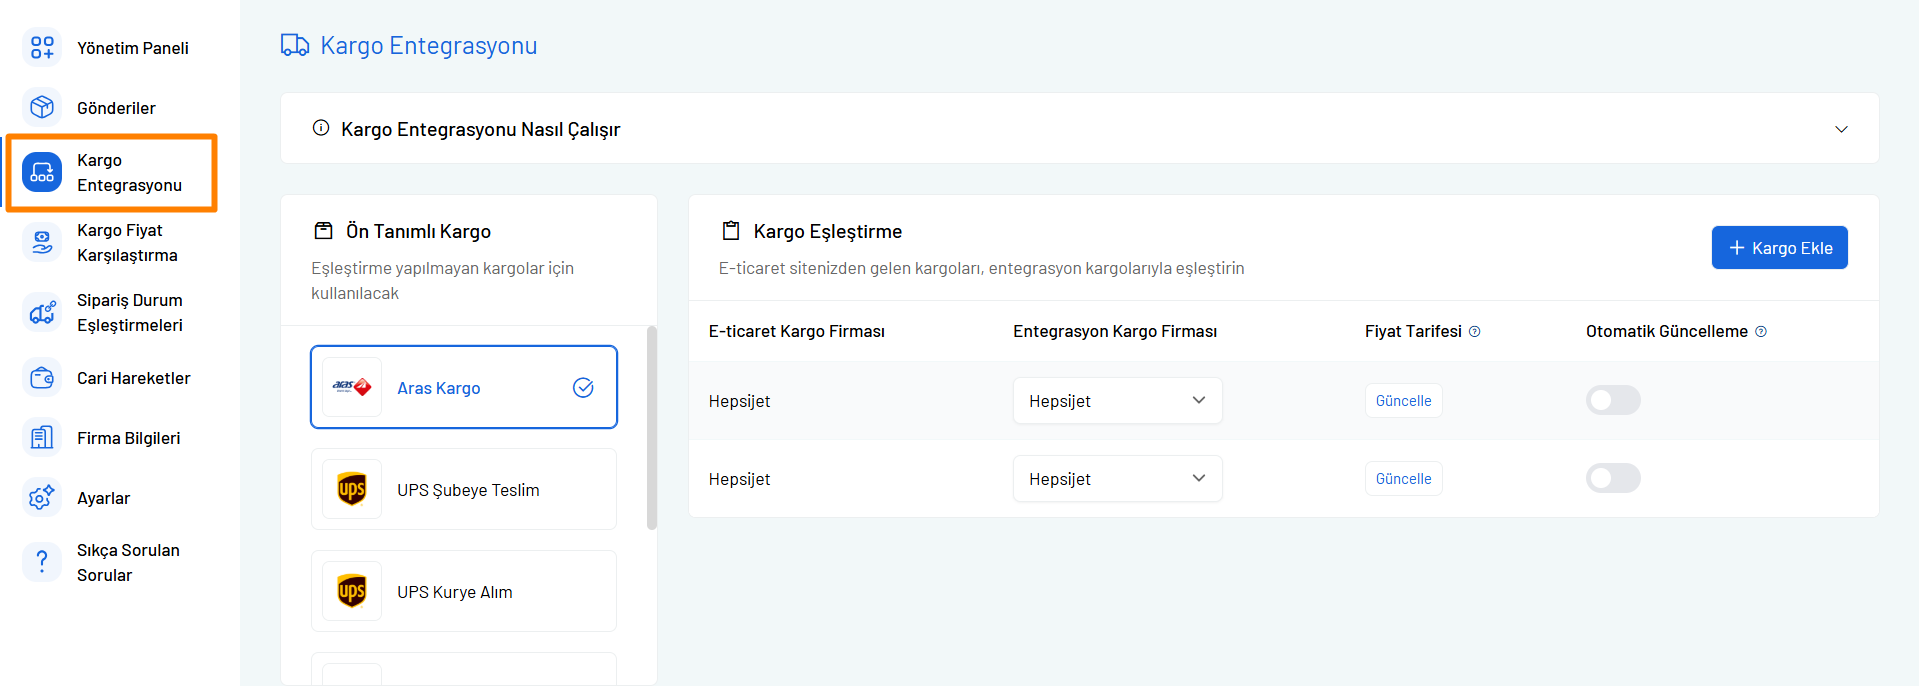Click the Kargo Ekle button

tap(1779, 248)
